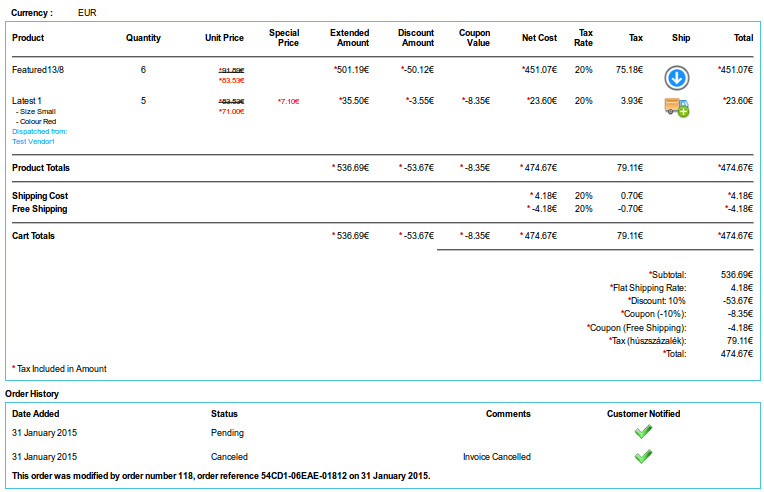764x492 pixels.
Task: Click the Ship column header
Action: coord(681,38)
